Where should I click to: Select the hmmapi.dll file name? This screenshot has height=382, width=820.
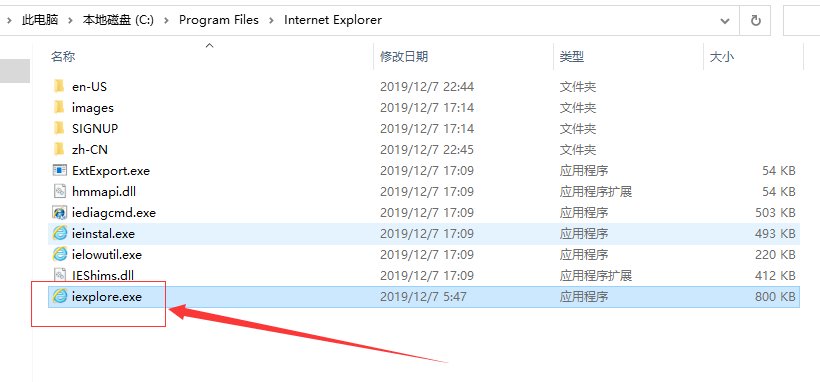tap(104, 192)
